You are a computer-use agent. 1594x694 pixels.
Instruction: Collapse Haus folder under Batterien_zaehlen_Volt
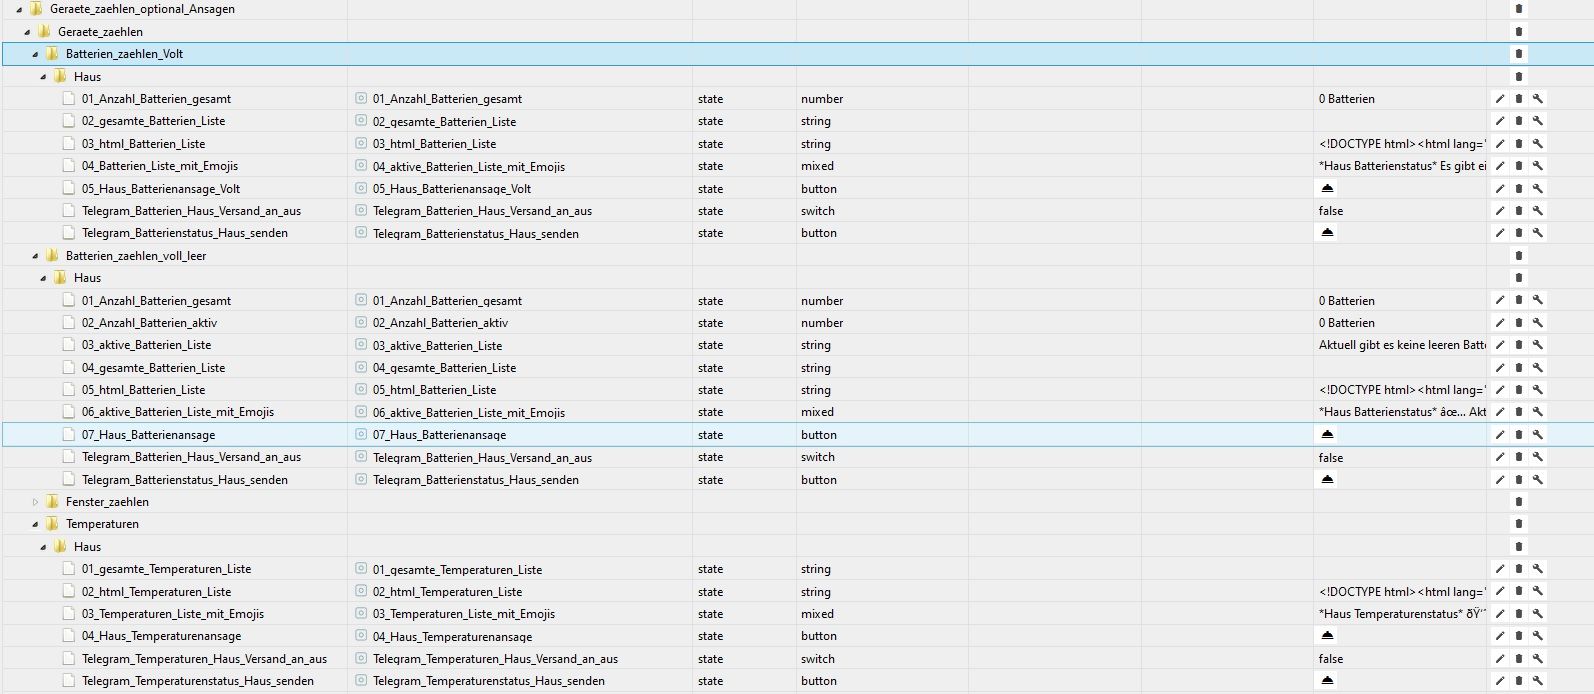click(x=43, y=77)
